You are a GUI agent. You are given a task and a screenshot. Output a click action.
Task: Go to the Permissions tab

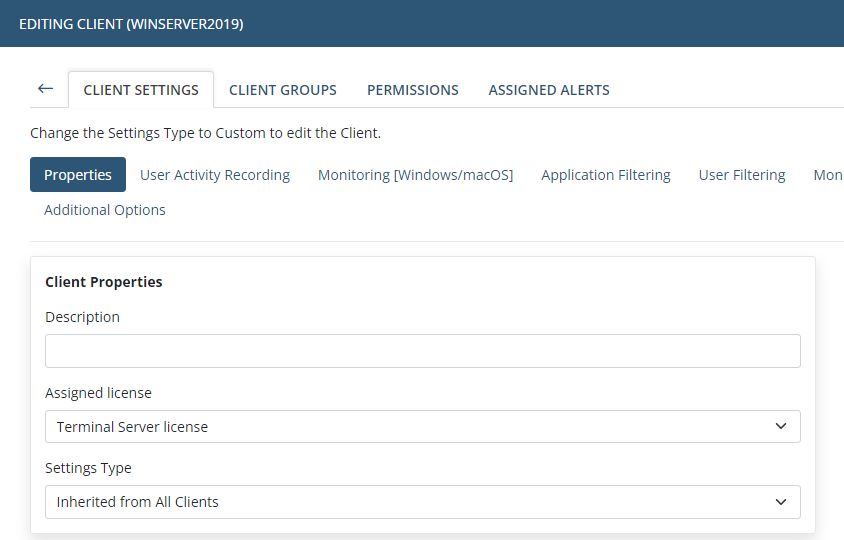pos(412,90)
